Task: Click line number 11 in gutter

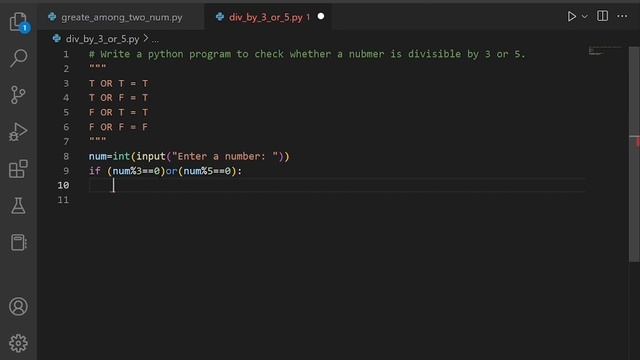Action: [x=63, y=200]
